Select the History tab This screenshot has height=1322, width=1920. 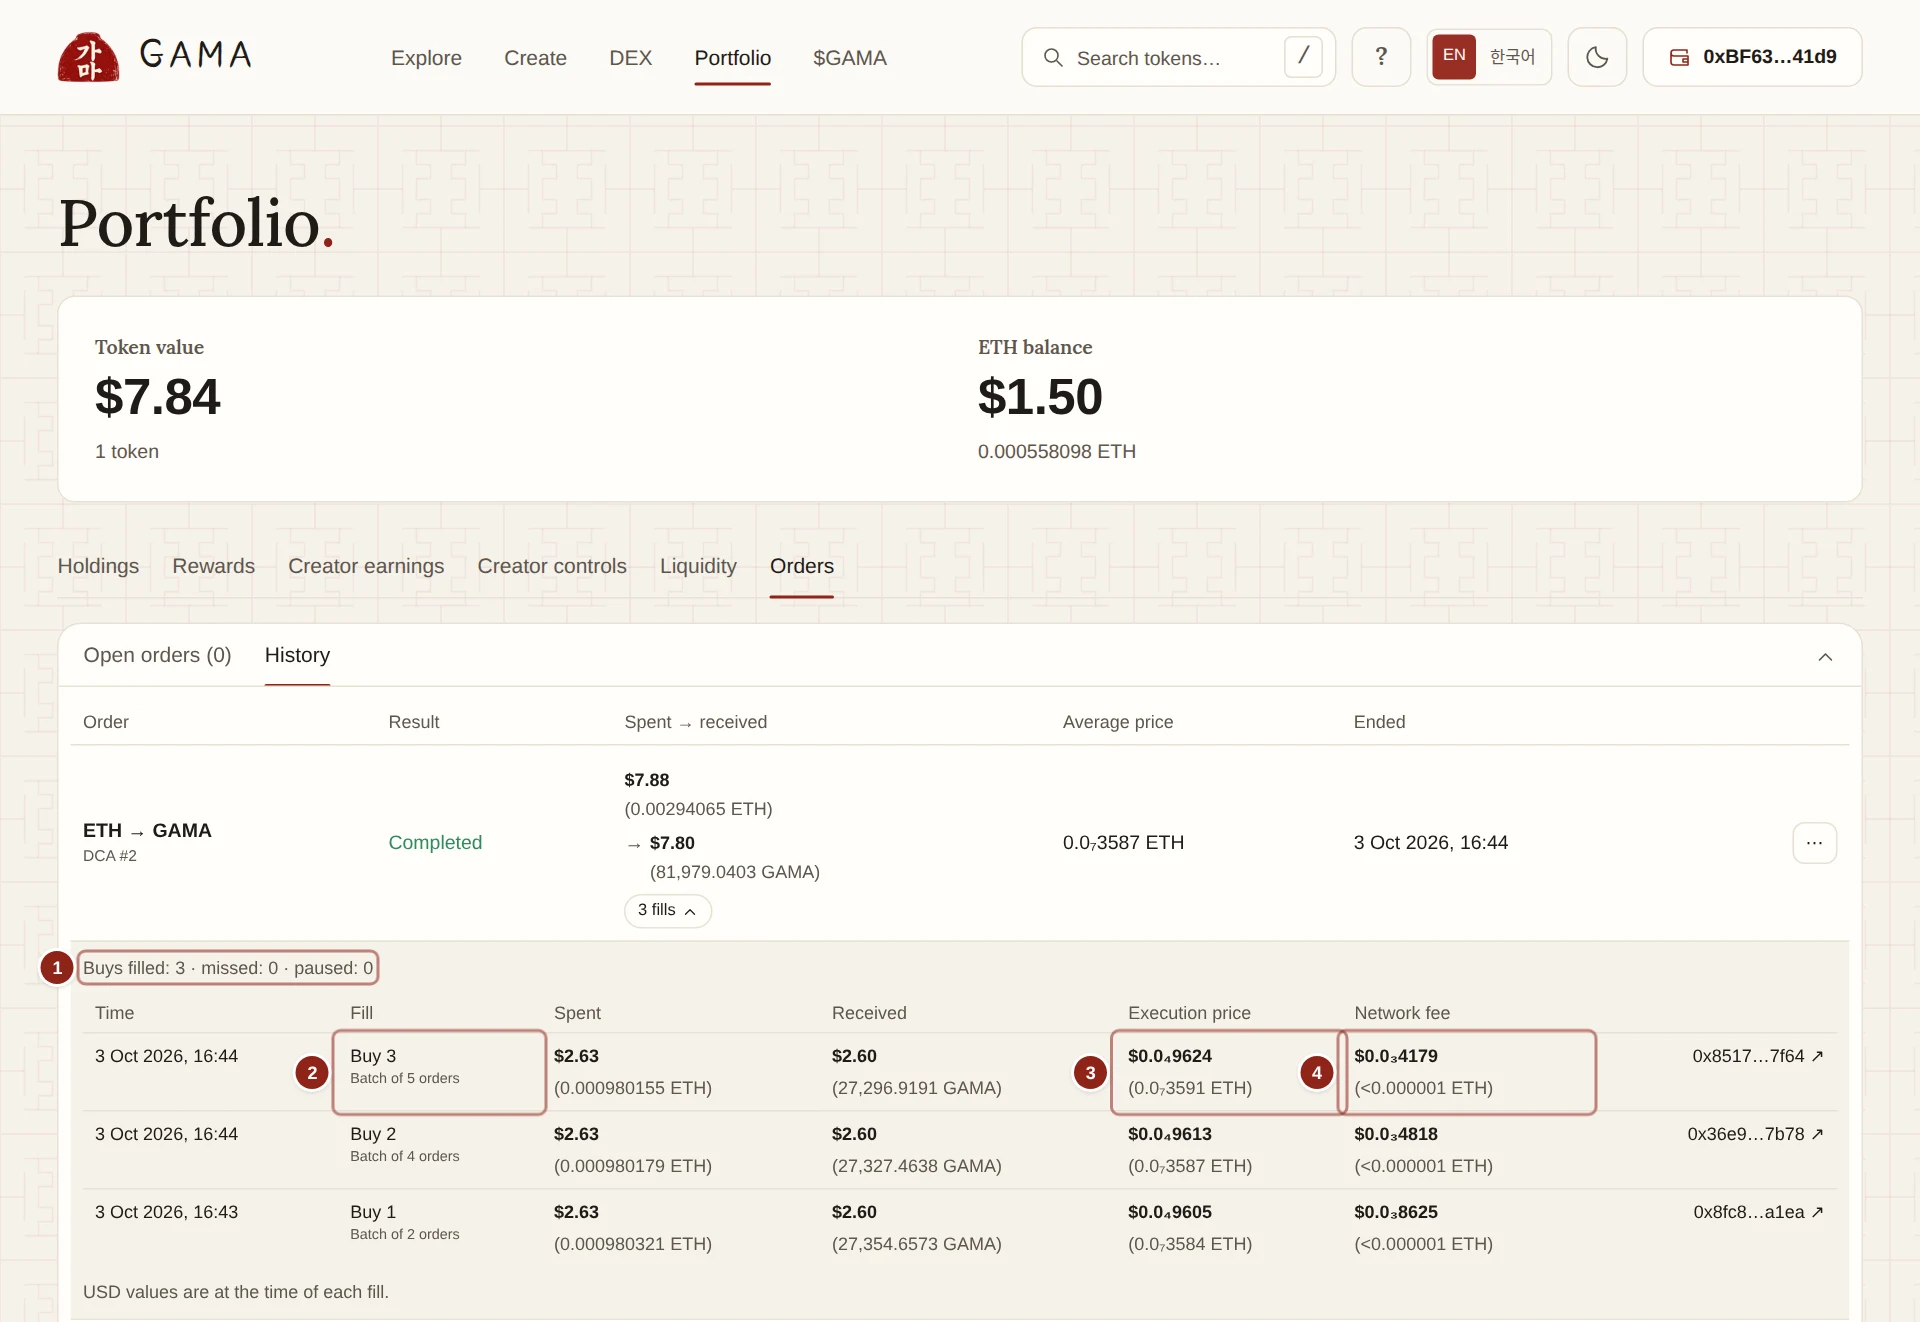pos(297,655)
